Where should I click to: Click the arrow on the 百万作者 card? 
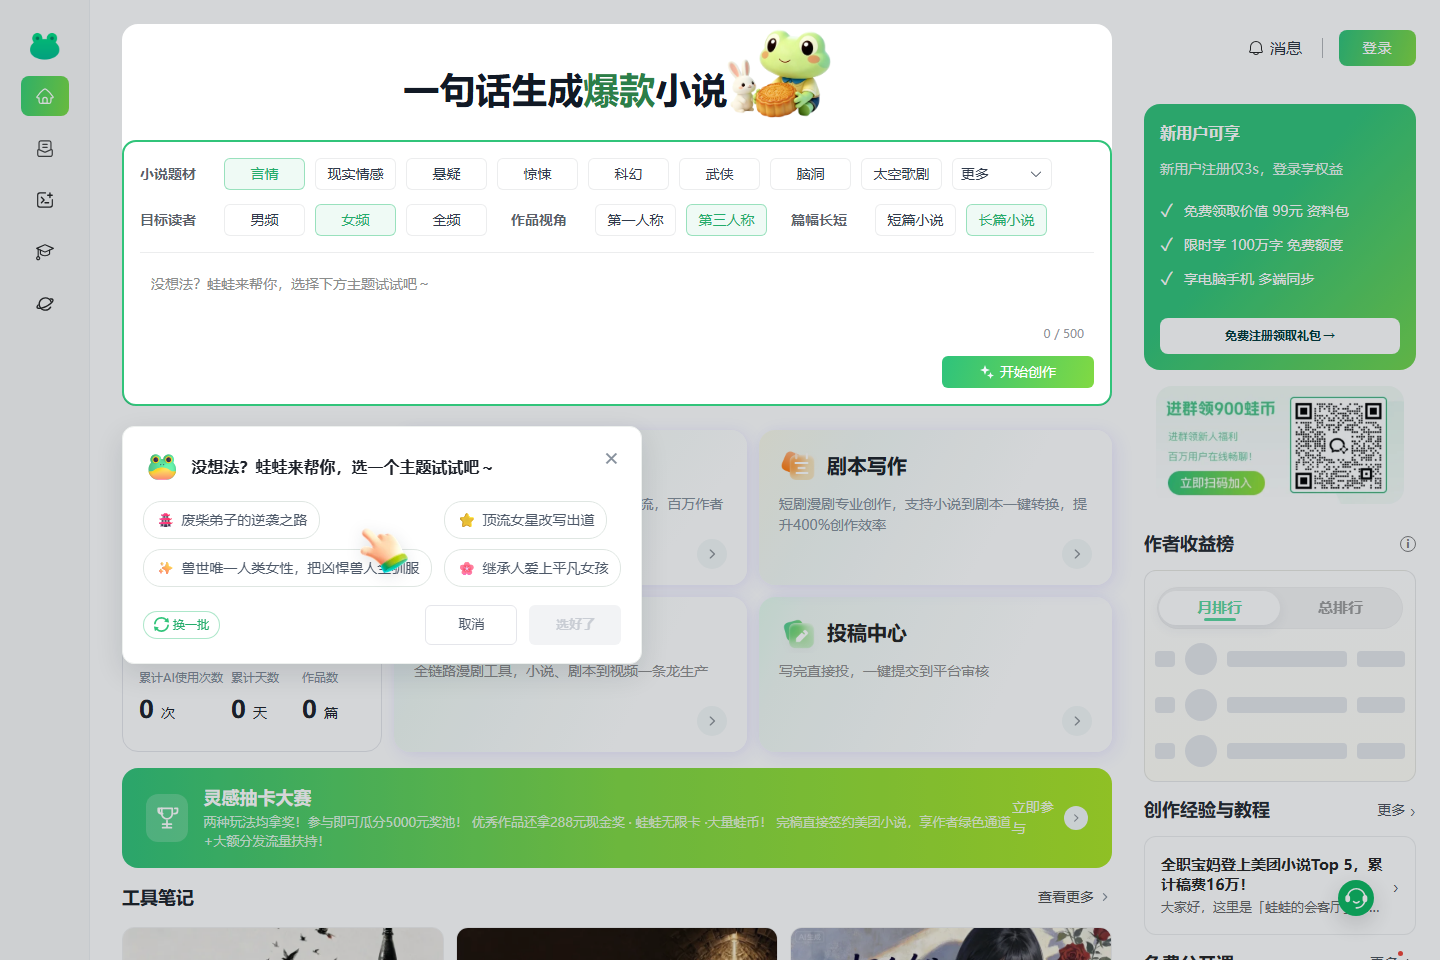pyautogui.click(x=712, y=554)
